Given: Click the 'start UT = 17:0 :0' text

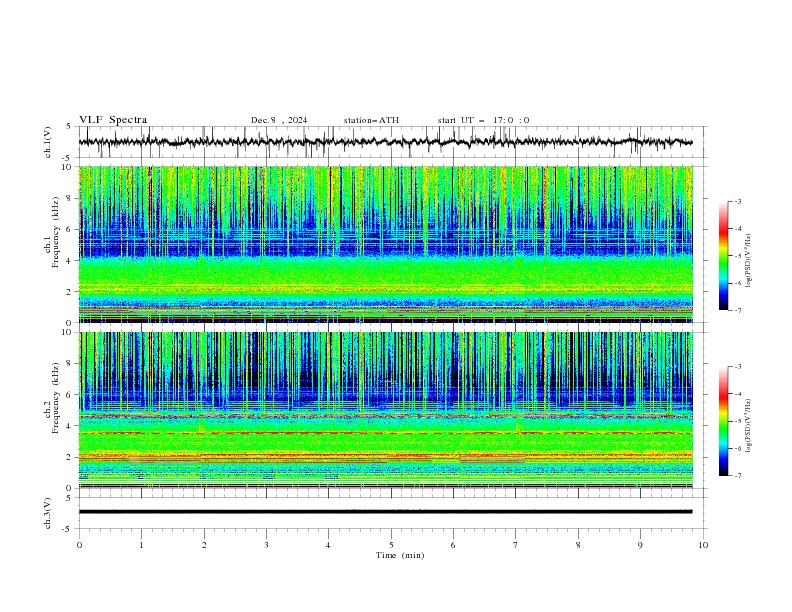Looking at the screenshot, I should tap(483, 120).
